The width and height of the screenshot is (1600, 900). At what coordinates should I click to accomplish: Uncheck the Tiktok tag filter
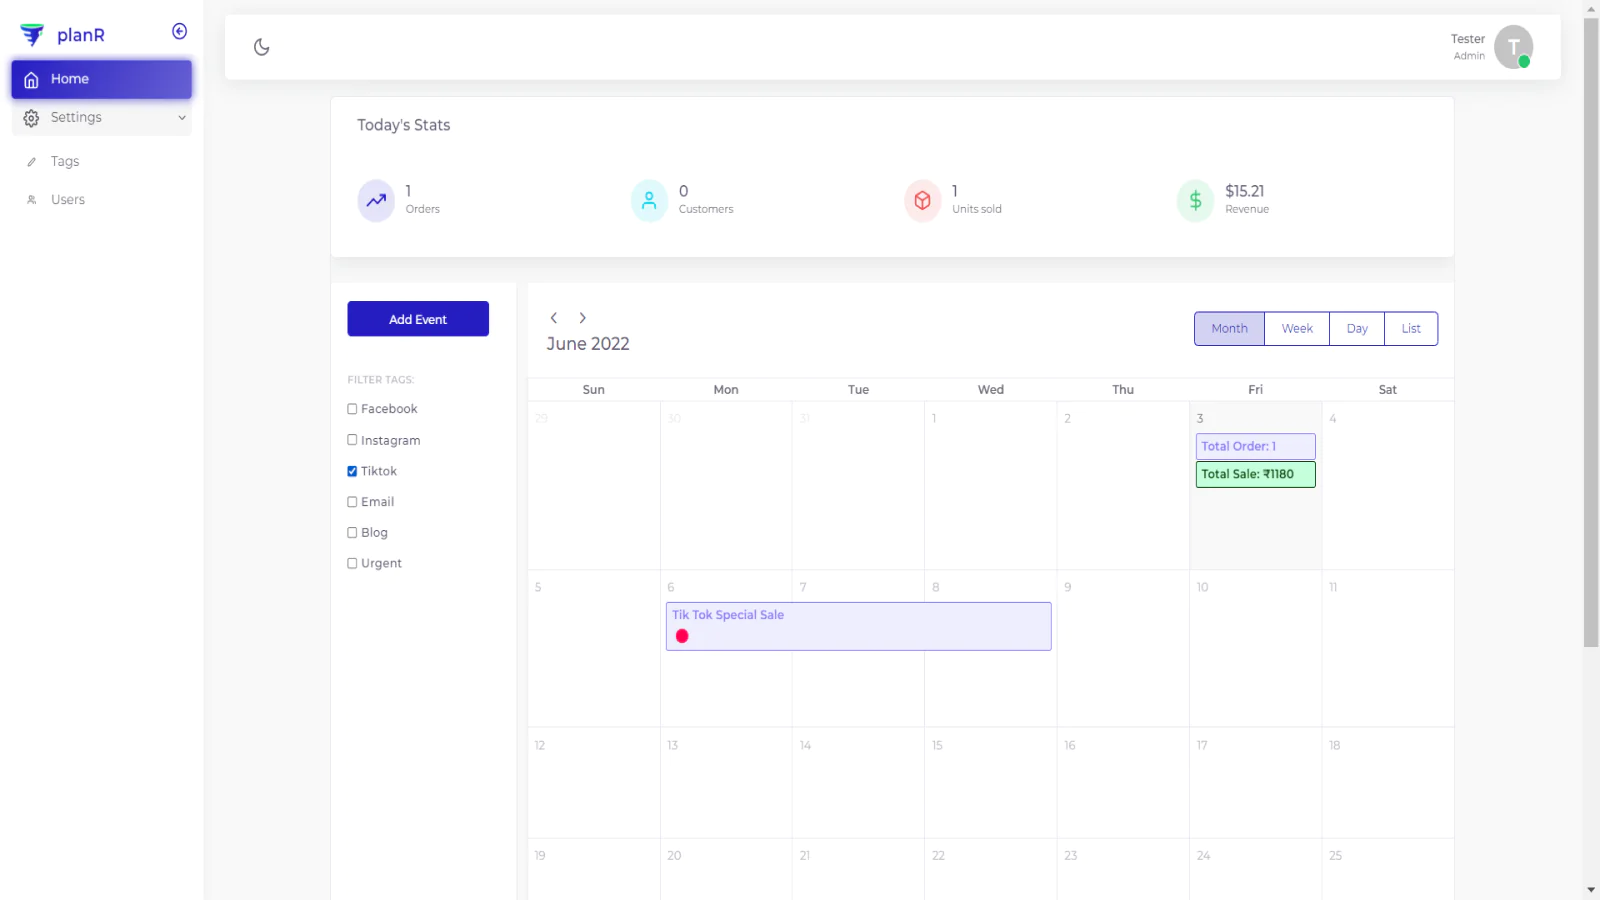pyautogui.click(x=352, y=471)
